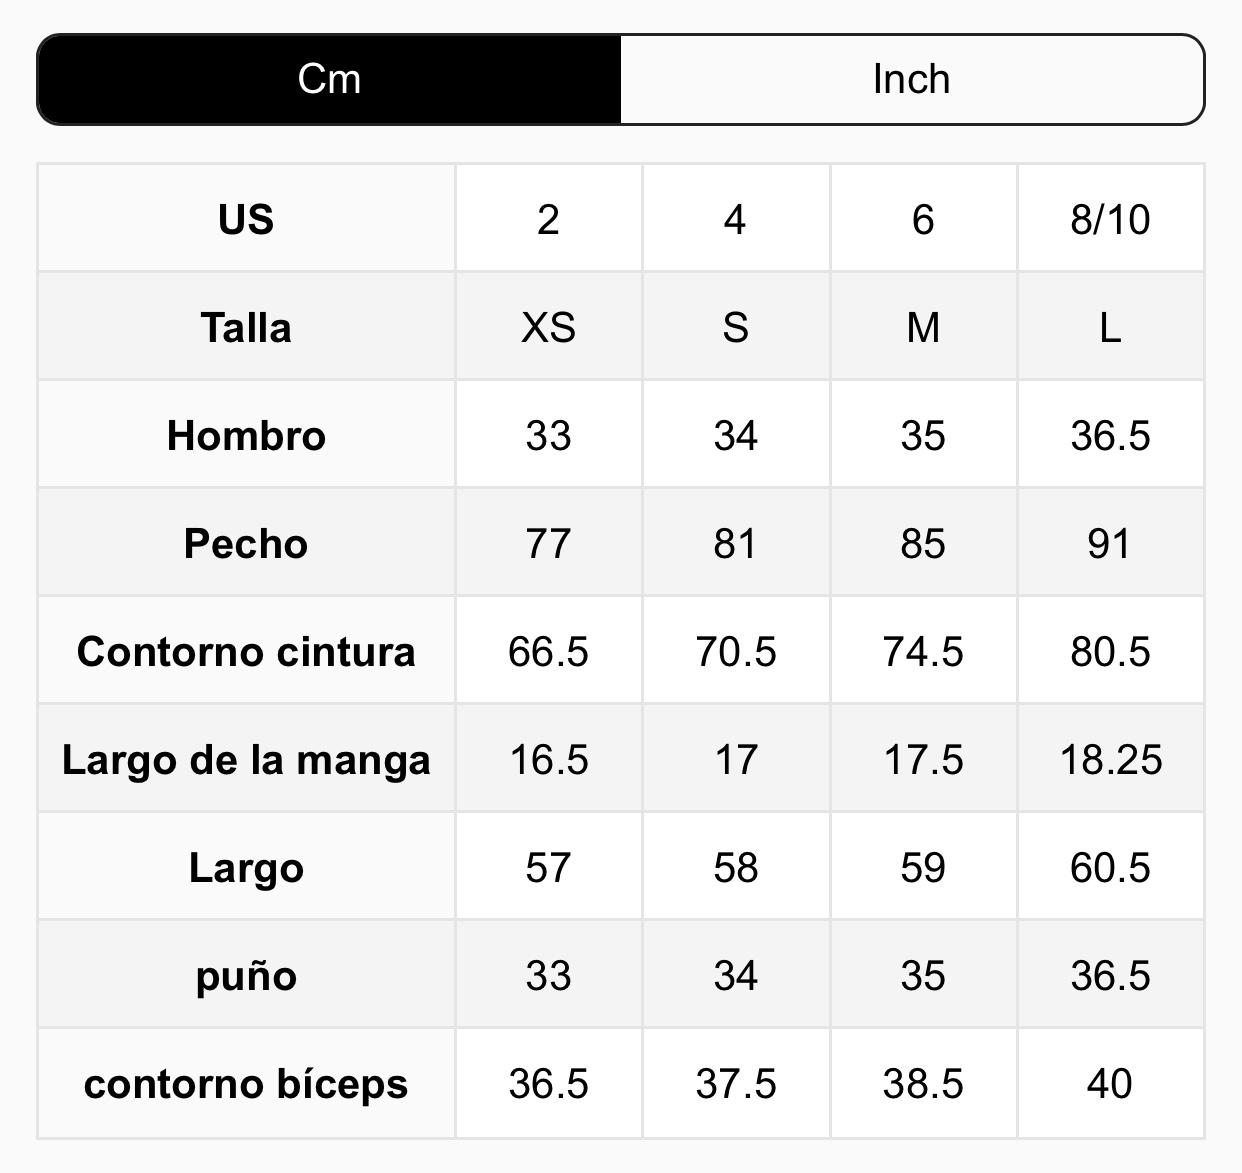1242x1173 pixels.
Task: Click the waist value 66.5
Action: coord(548,651)
